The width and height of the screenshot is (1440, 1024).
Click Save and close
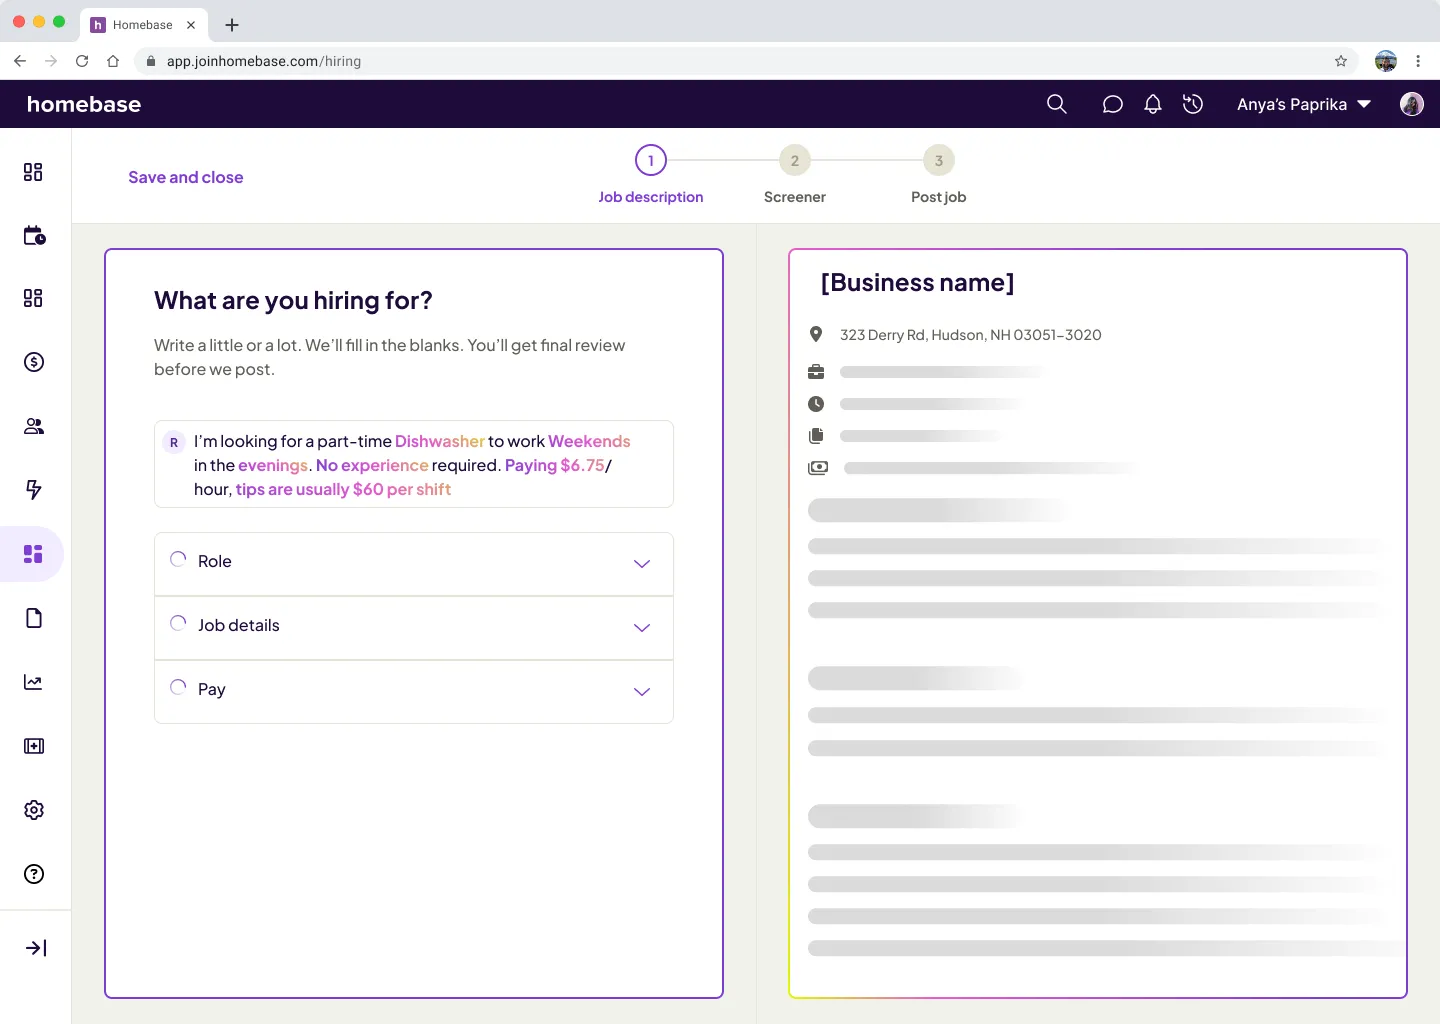tap(186, 177)
